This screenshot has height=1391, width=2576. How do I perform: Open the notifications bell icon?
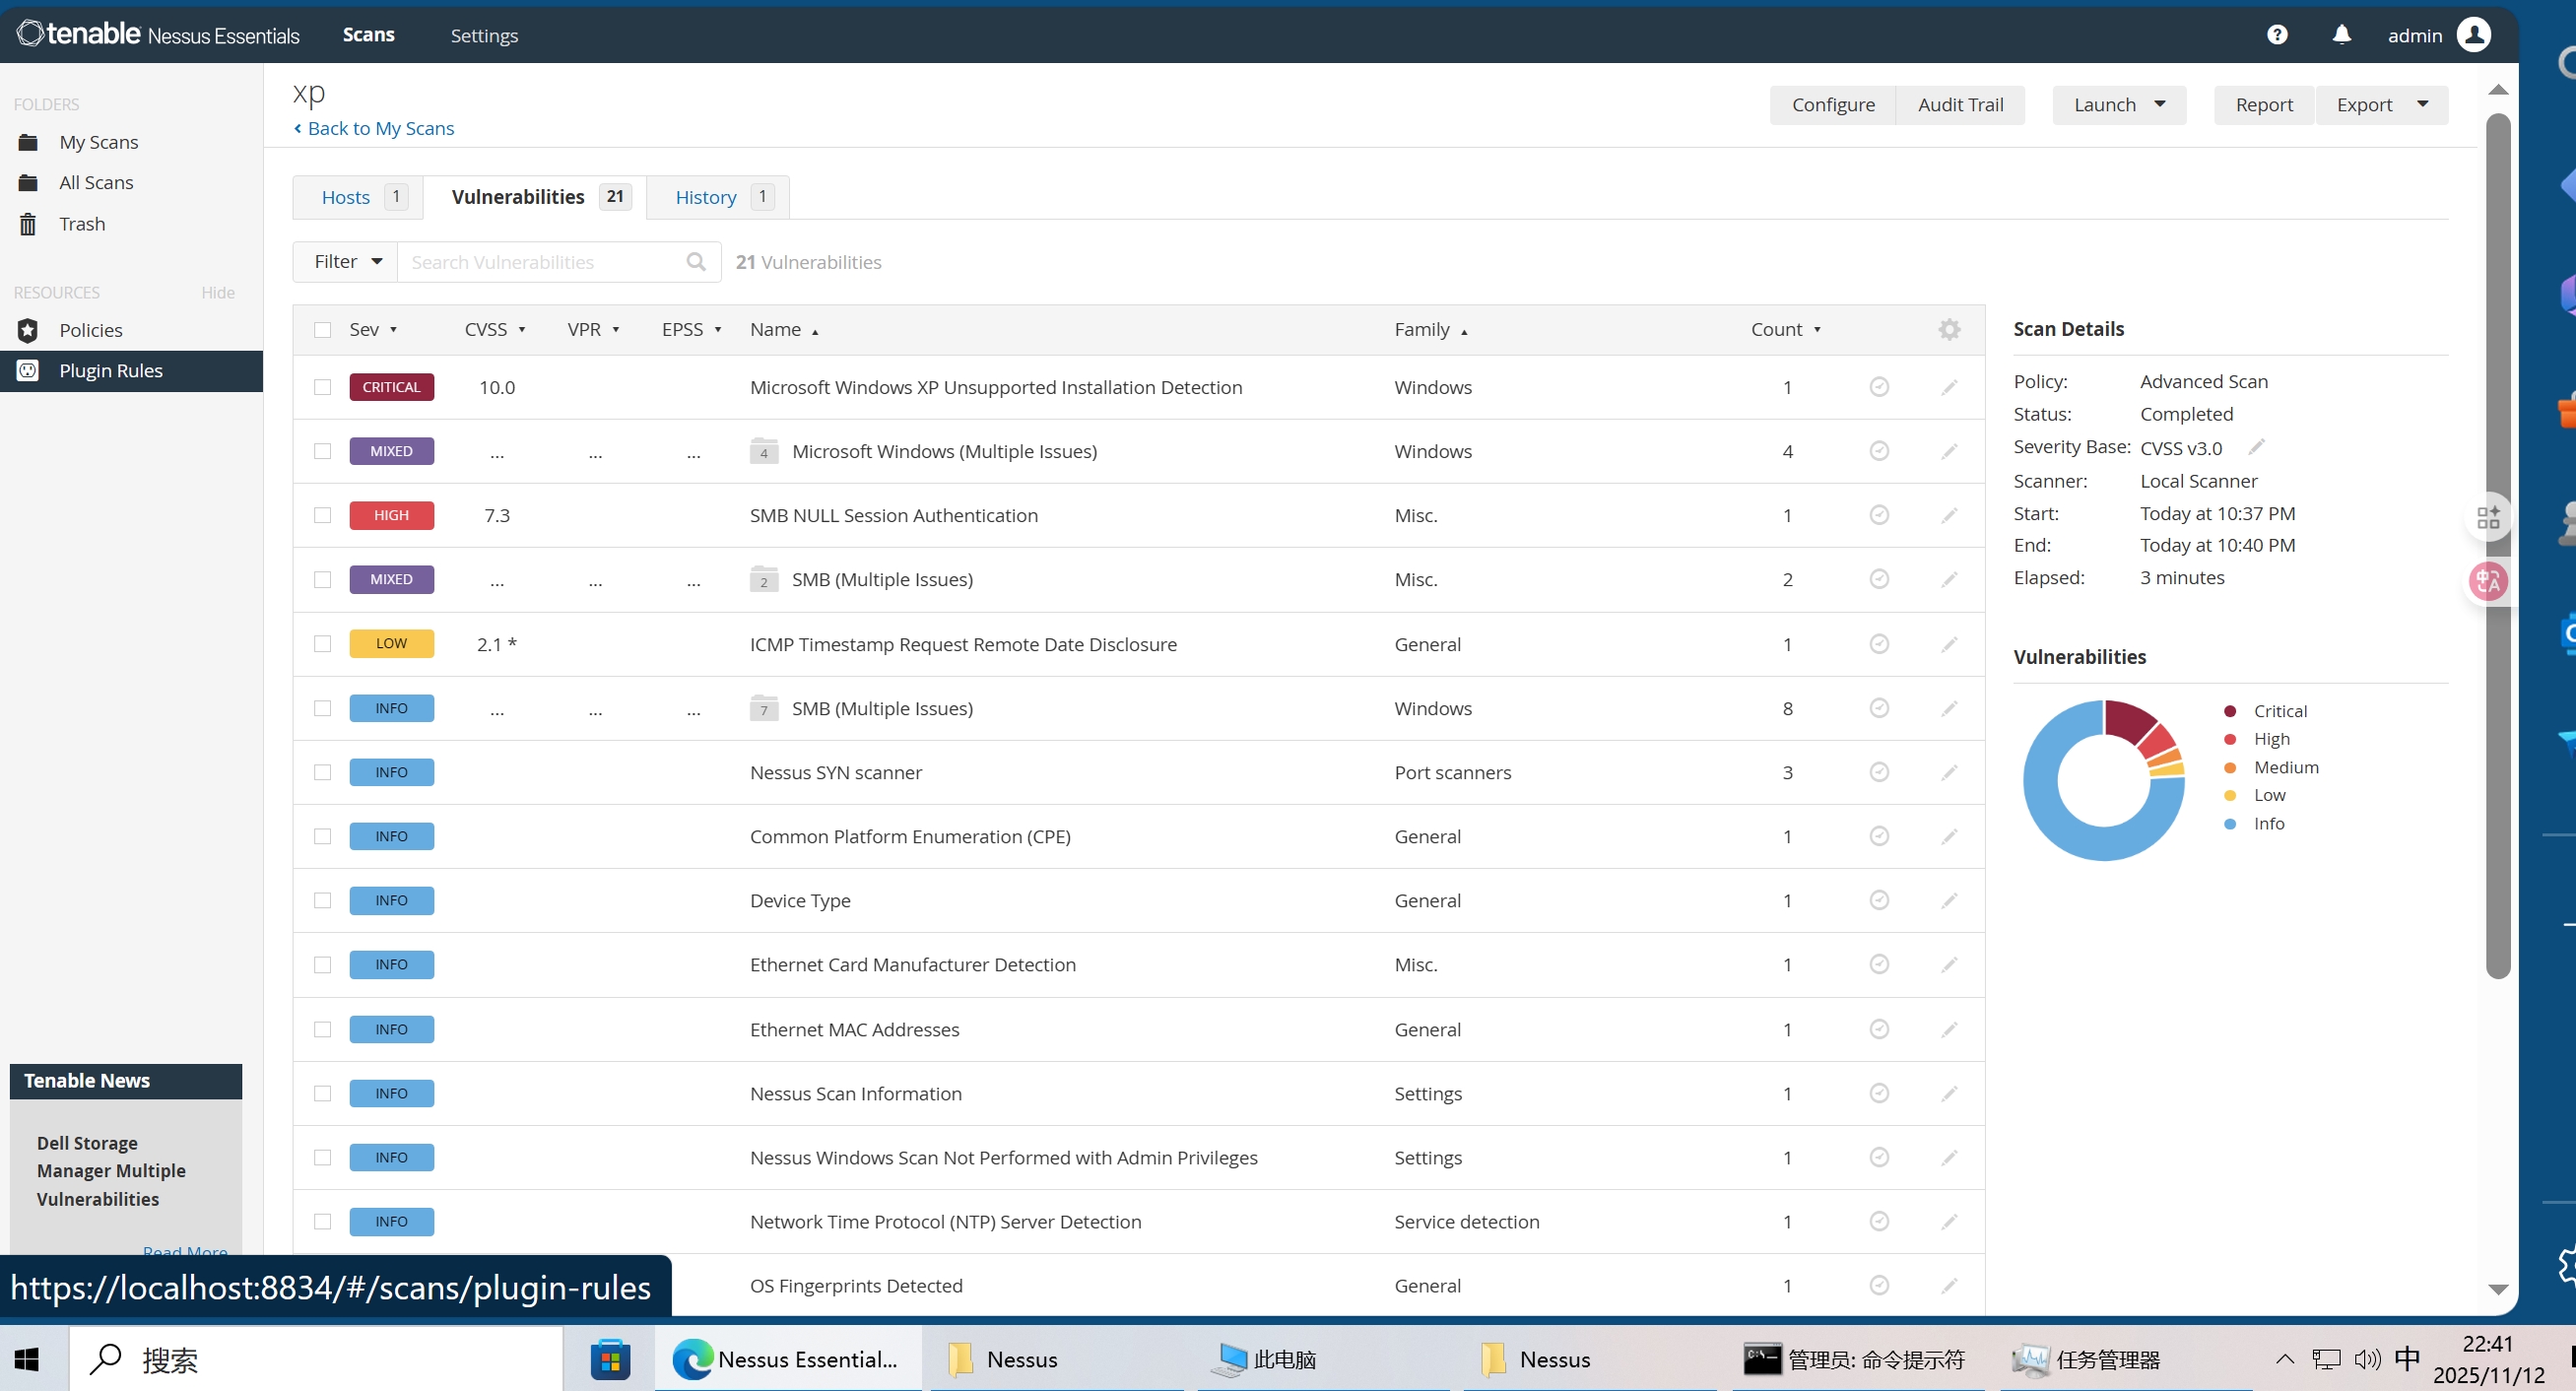pos(2341,35)
